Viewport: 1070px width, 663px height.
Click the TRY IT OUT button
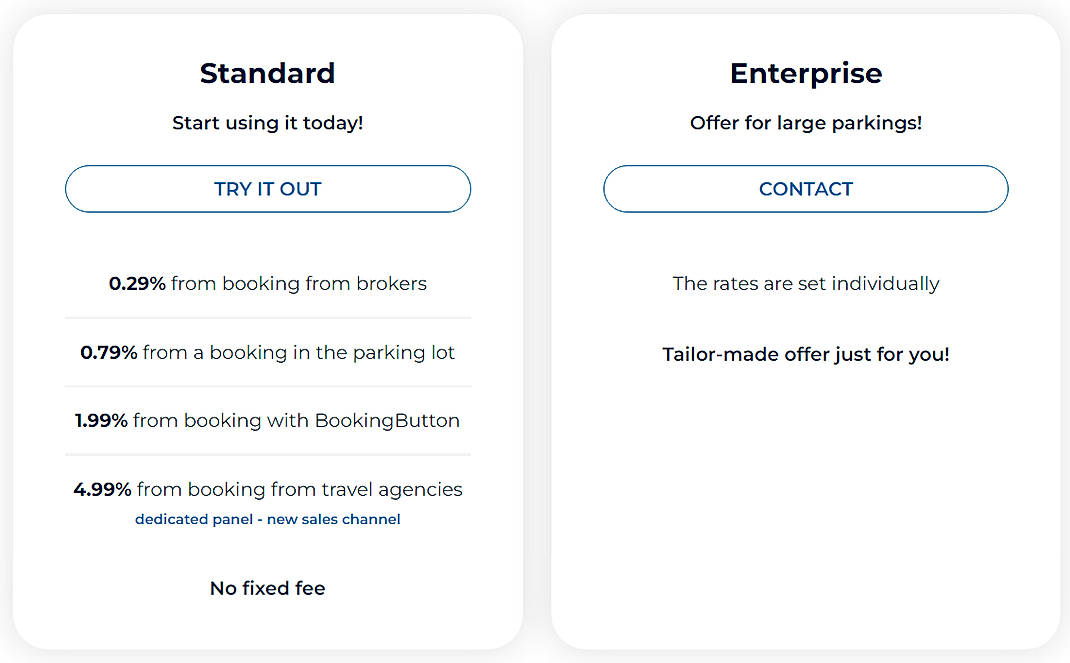tap(267, 189)
